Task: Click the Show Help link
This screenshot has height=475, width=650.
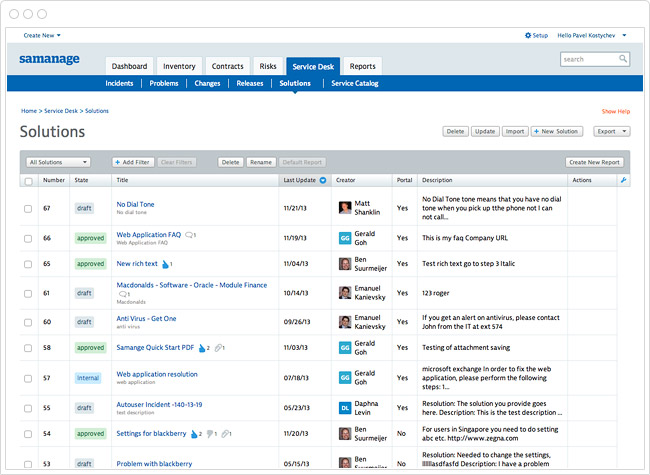Action: click(615, 111)
